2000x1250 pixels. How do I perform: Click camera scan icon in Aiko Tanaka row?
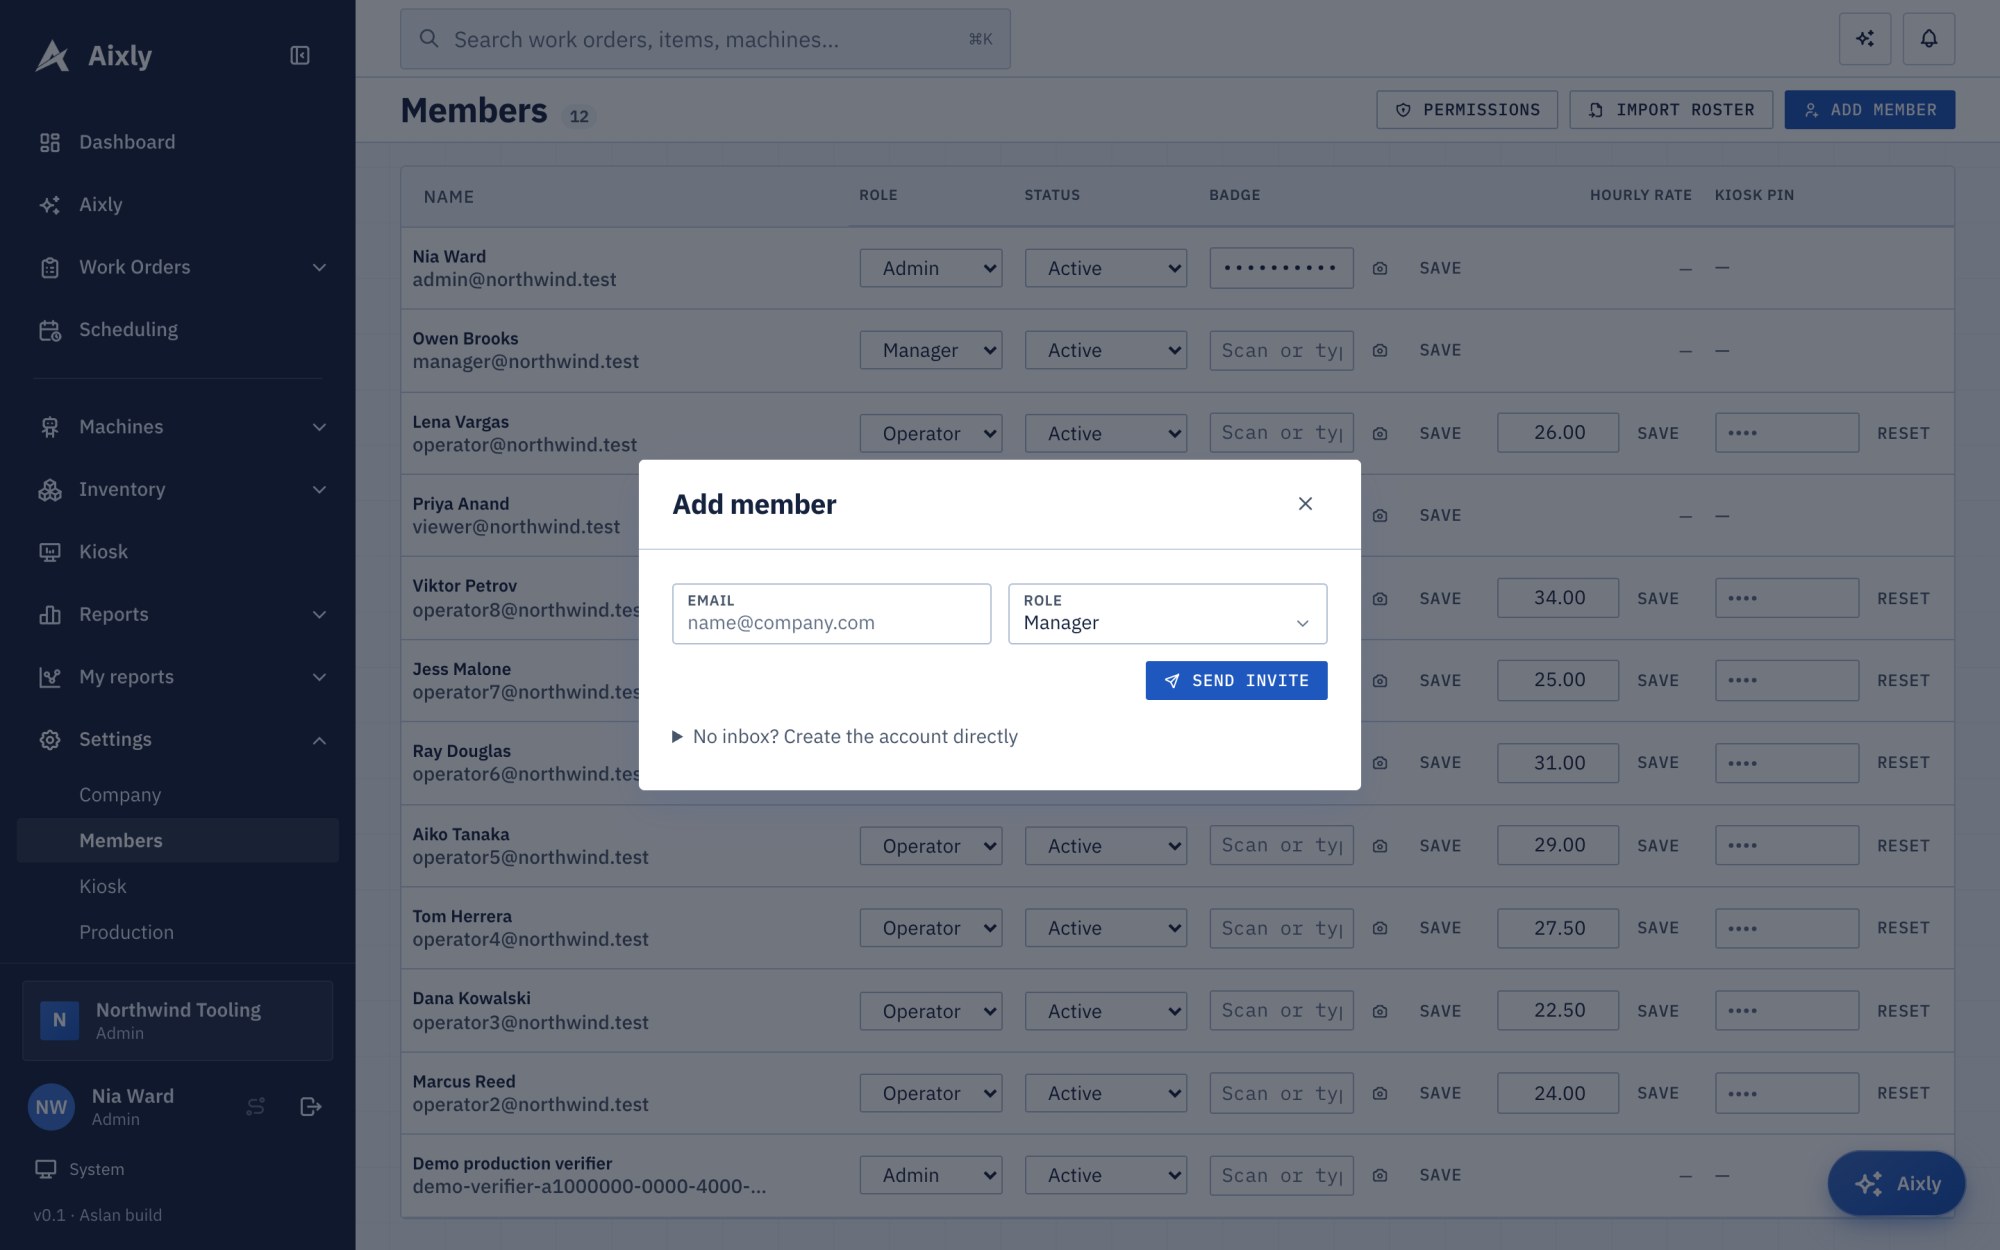point(1380,846)
